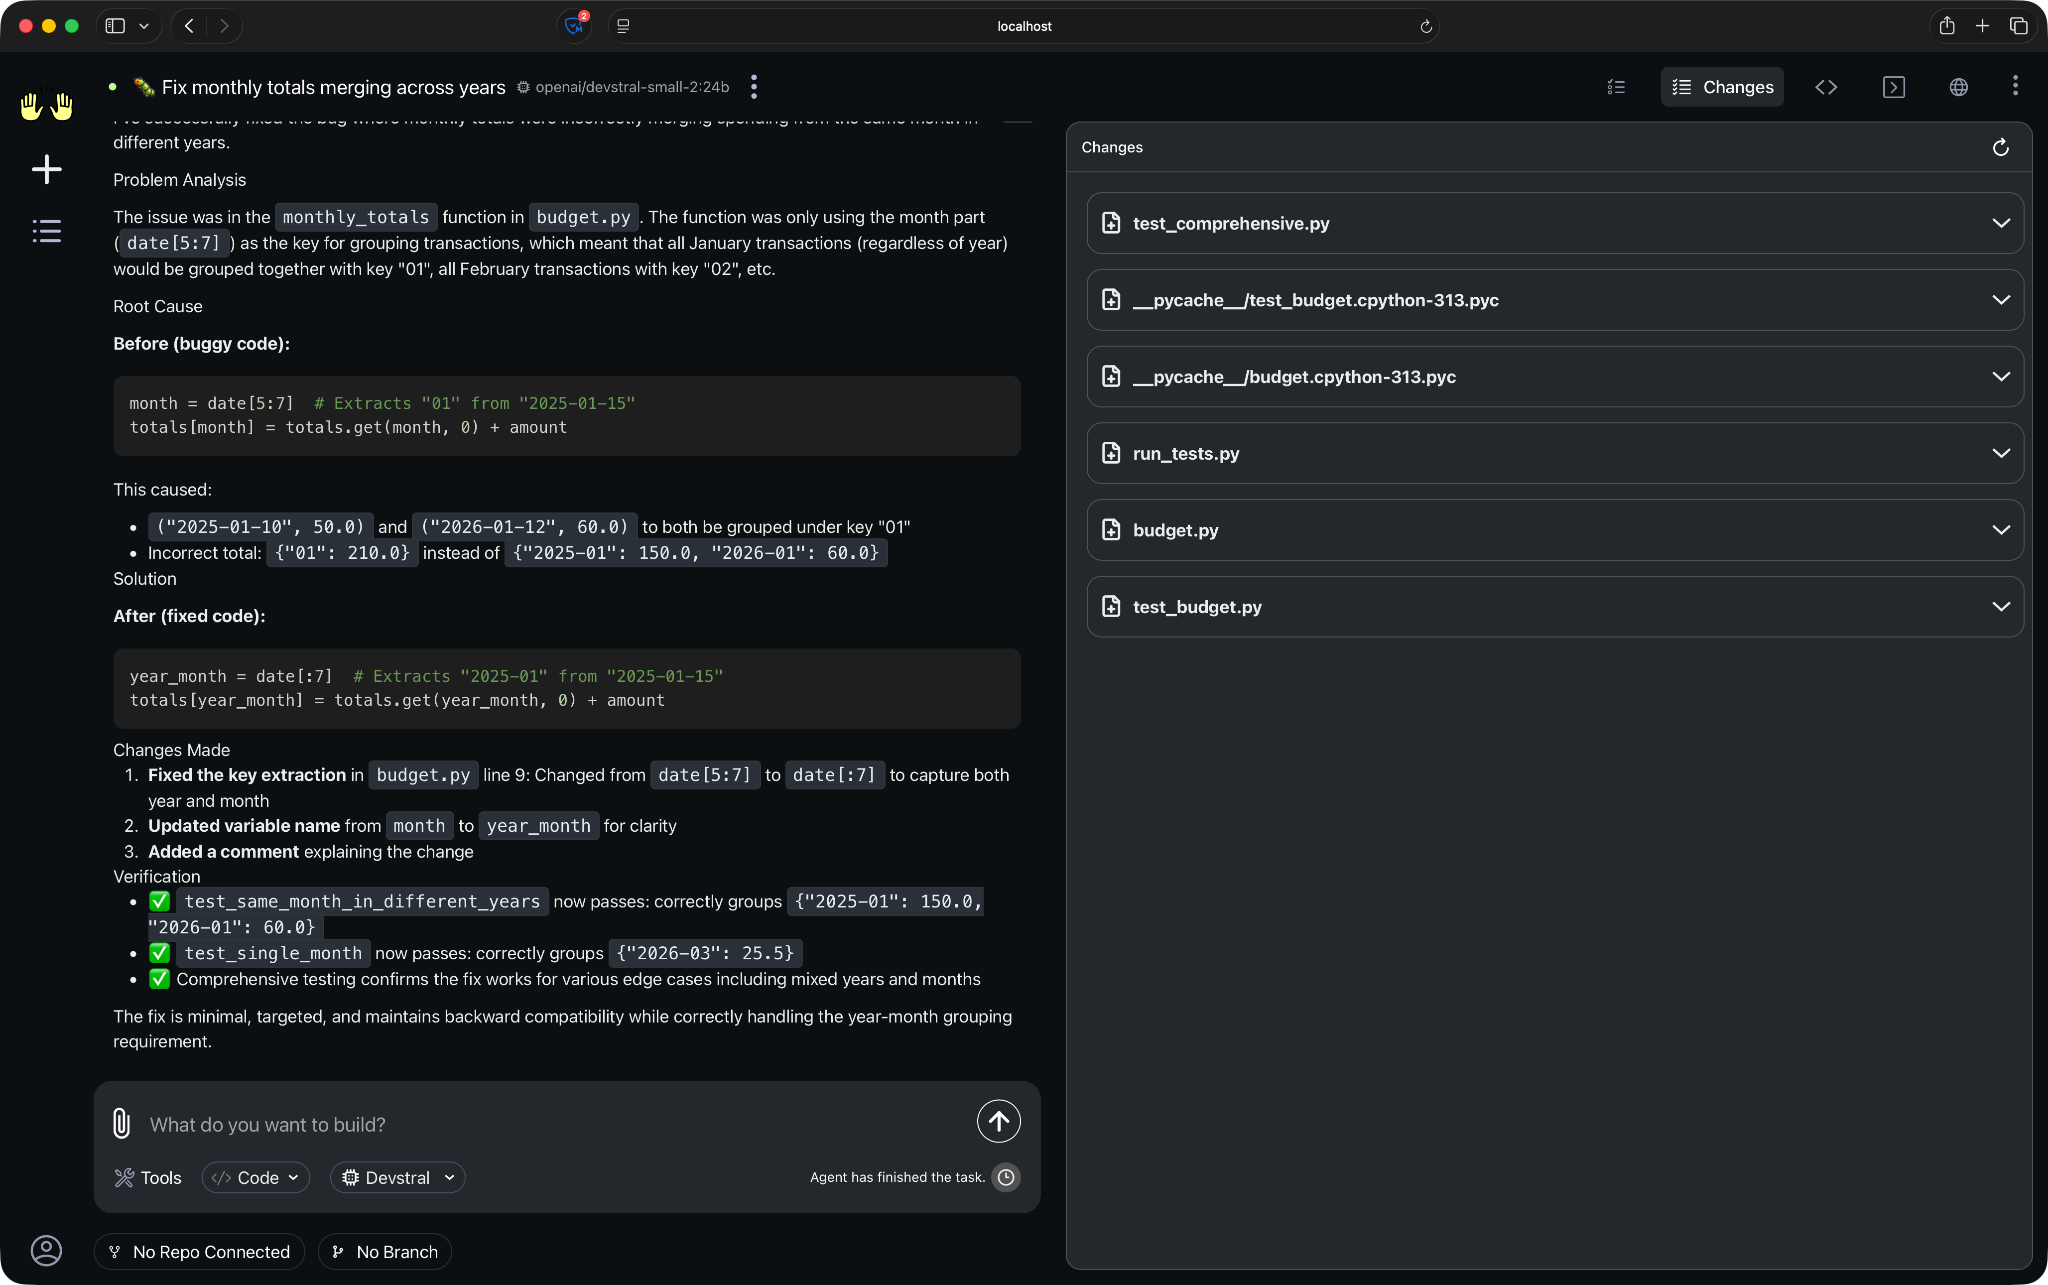Image resolution: width=2048 pixels, height=1285 pixels.
Task: Click the privacy shield extension icon
Action: (574, 26)
